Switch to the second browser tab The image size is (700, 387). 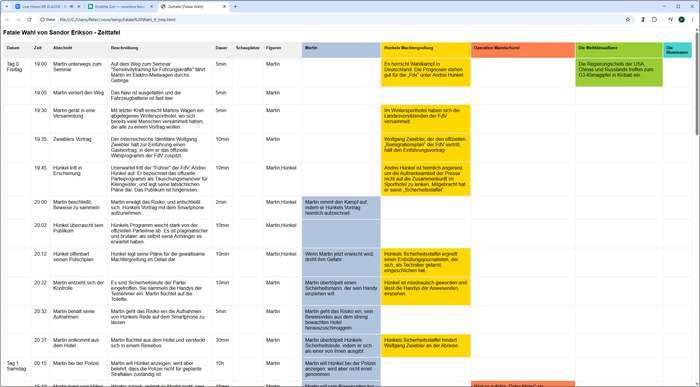pos(121,7)
